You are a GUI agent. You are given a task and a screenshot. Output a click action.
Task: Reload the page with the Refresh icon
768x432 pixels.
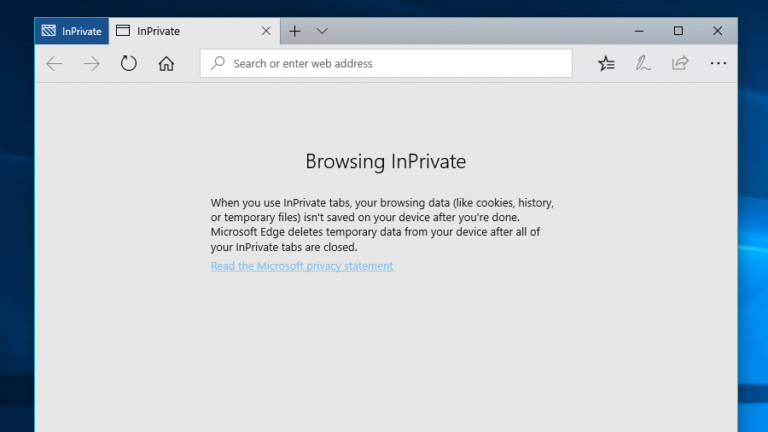(129, 63)
